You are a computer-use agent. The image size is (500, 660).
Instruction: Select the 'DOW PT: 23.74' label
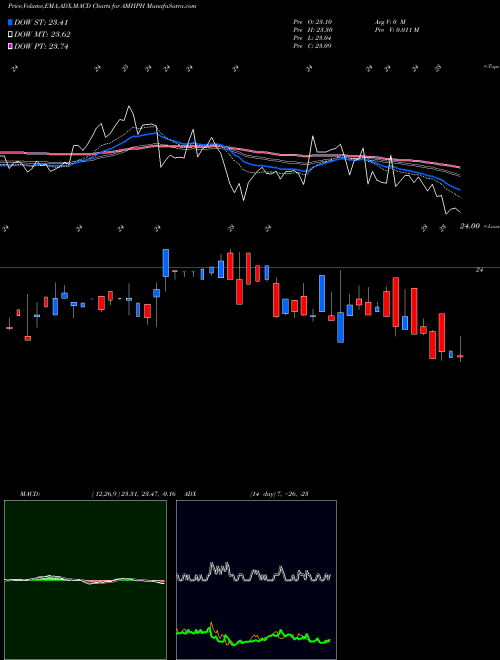41,46
